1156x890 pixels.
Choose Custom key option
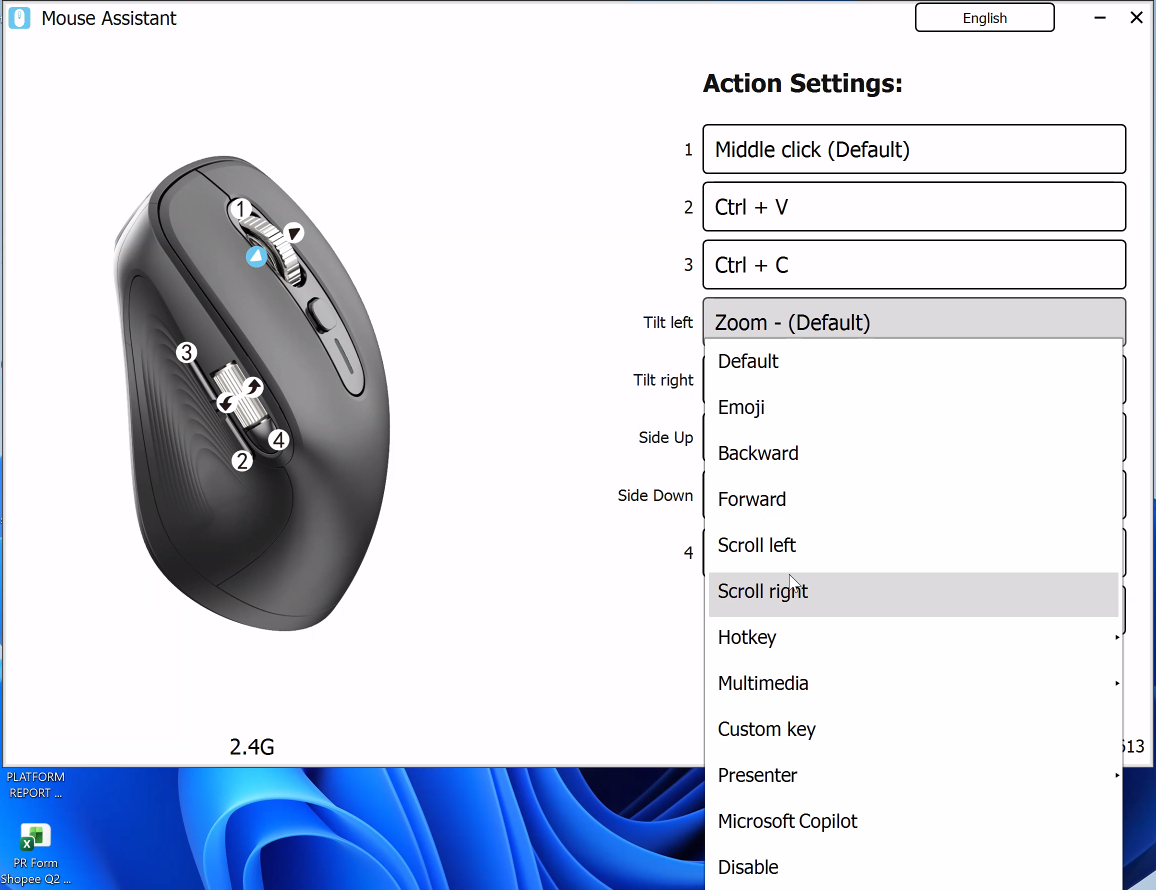coord(913,729)
